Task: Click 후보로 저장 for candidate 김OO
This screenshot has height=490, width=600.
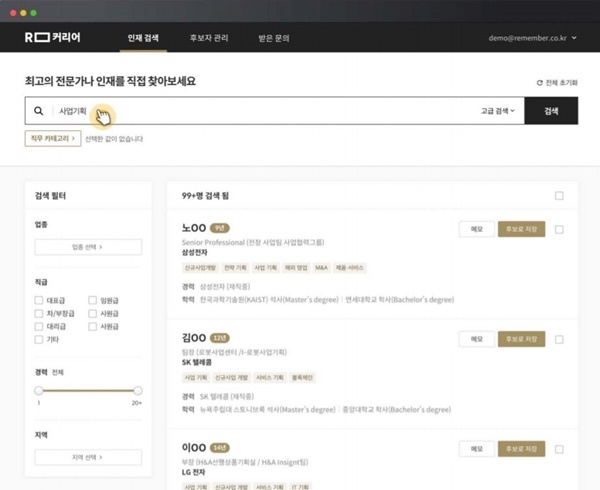Action: tap(522, 339)
